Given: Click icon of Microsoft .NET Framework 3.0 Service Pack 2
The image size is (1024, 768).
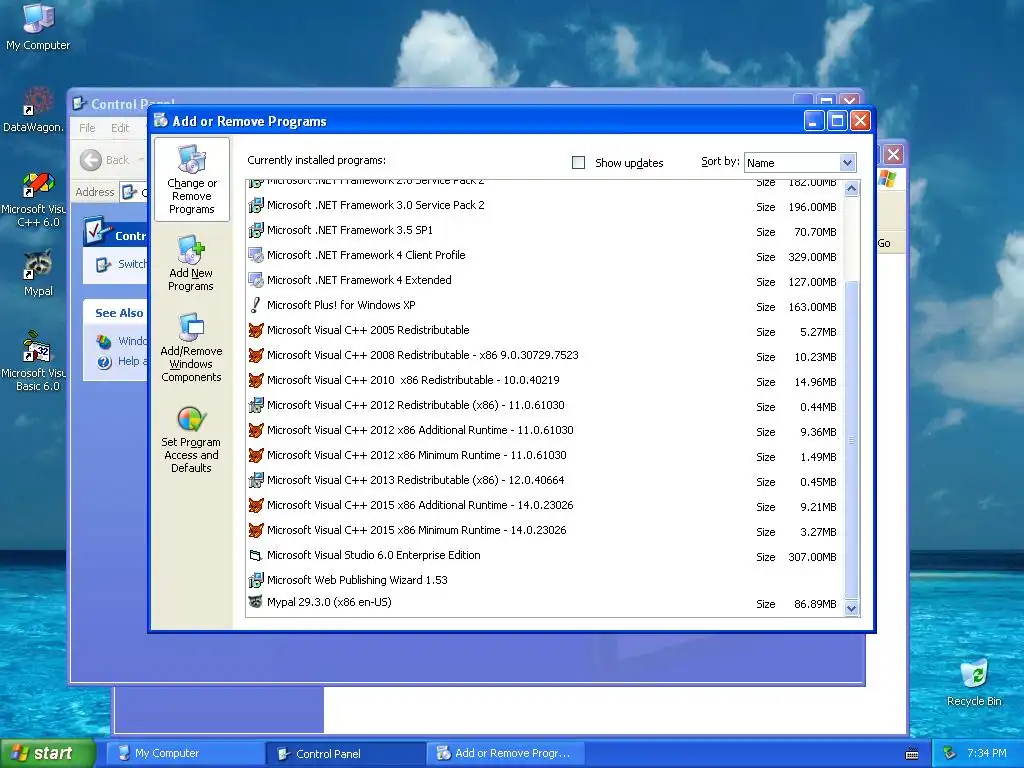Looking at the screenshot, I should coord(256,205).
